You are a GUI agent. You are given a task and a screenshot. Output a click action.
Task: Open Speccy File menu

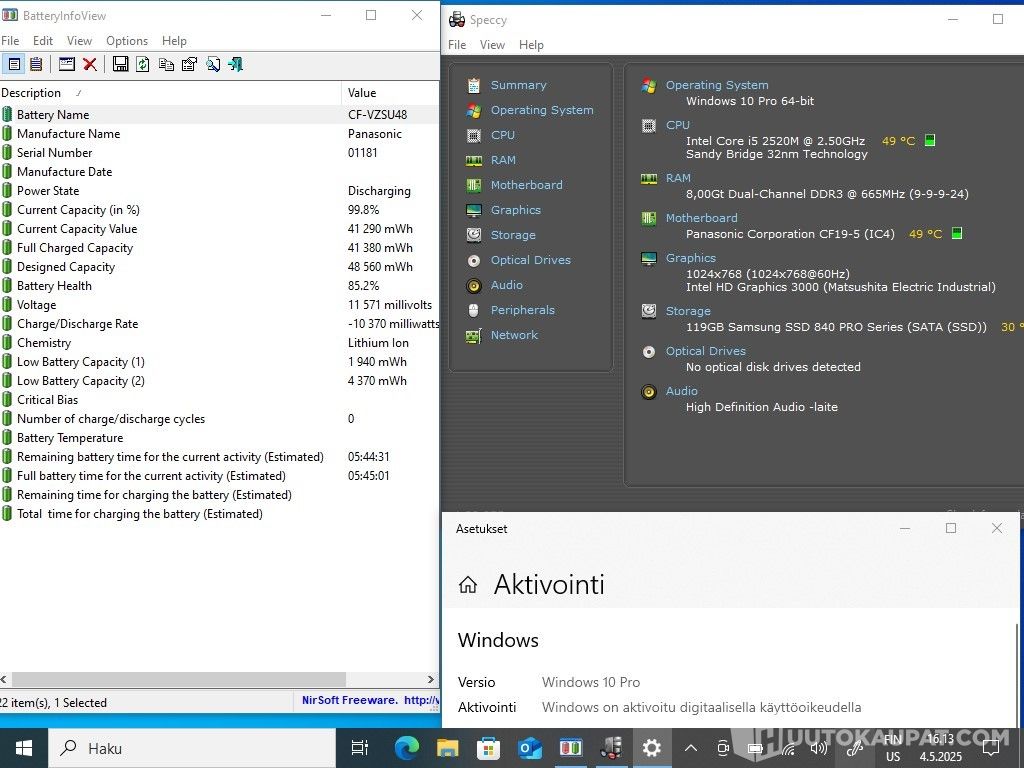[457, 45]
